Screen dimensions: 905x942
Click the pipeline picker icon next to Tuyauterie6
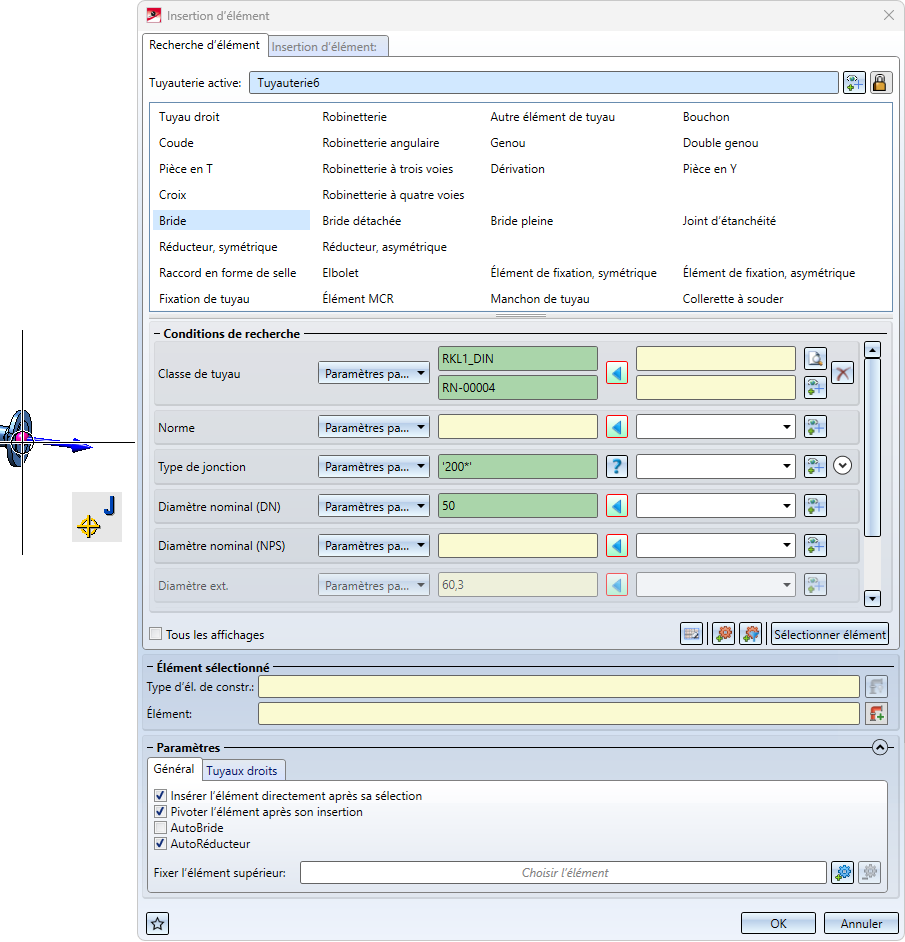(853, 83)
